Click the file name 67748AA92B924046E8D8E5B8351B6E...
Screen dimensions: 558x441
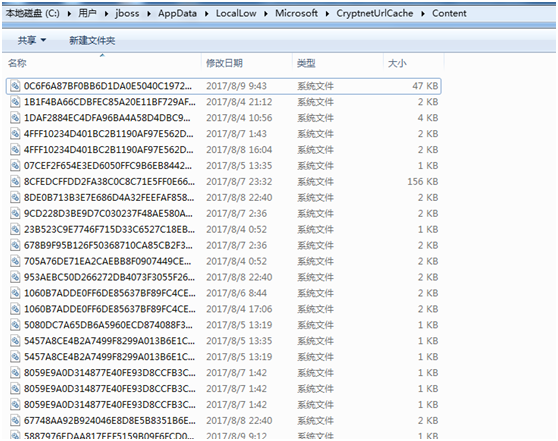[x=110, y=421]
